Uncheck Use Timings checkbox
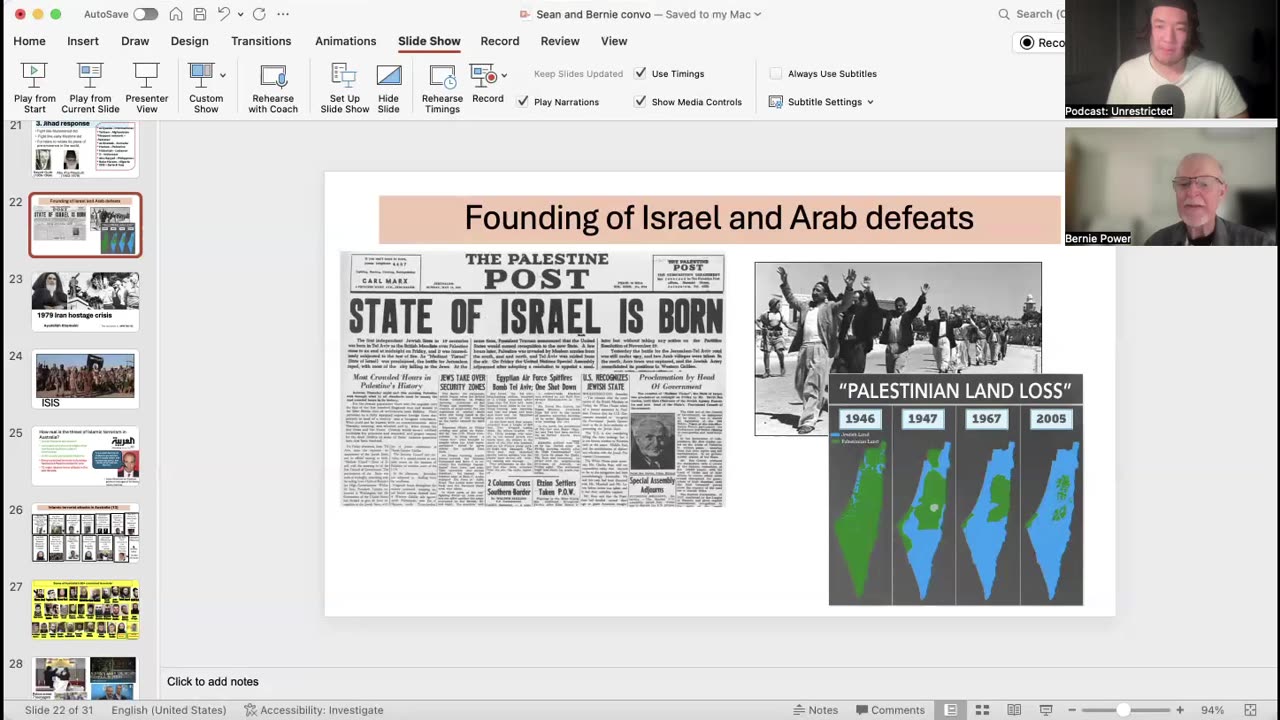Viewport: 1280px width, 720px height. [x=640, y=73]
